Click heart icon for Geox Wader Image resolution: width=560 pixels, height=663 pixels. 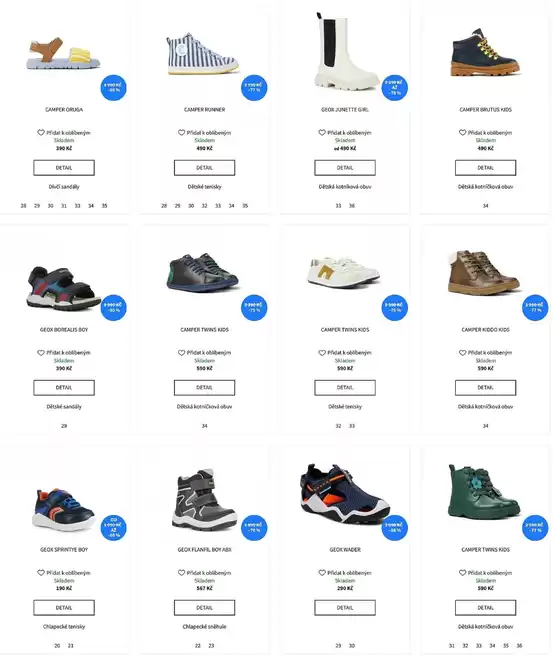(322, 573)
